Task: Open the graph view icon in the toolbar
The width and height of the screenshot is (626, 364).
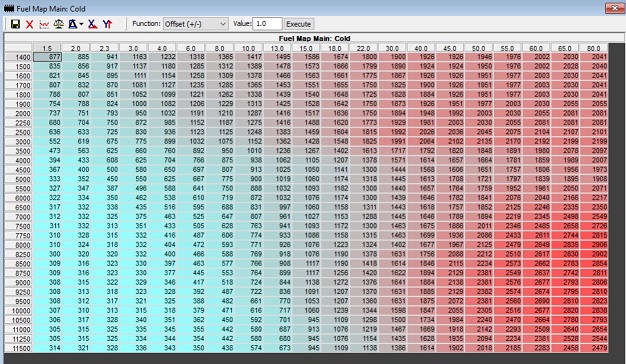Action: (44, 24)
